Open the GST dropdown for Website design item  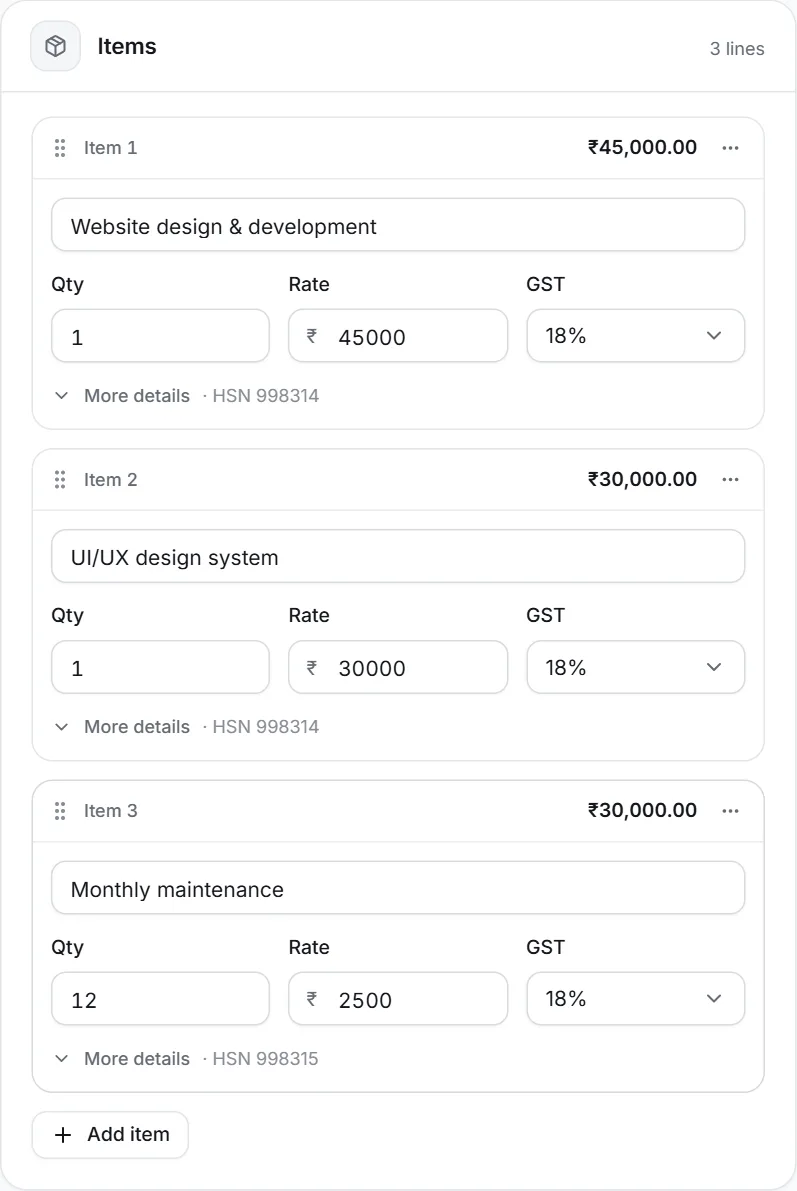pos(636,336)
